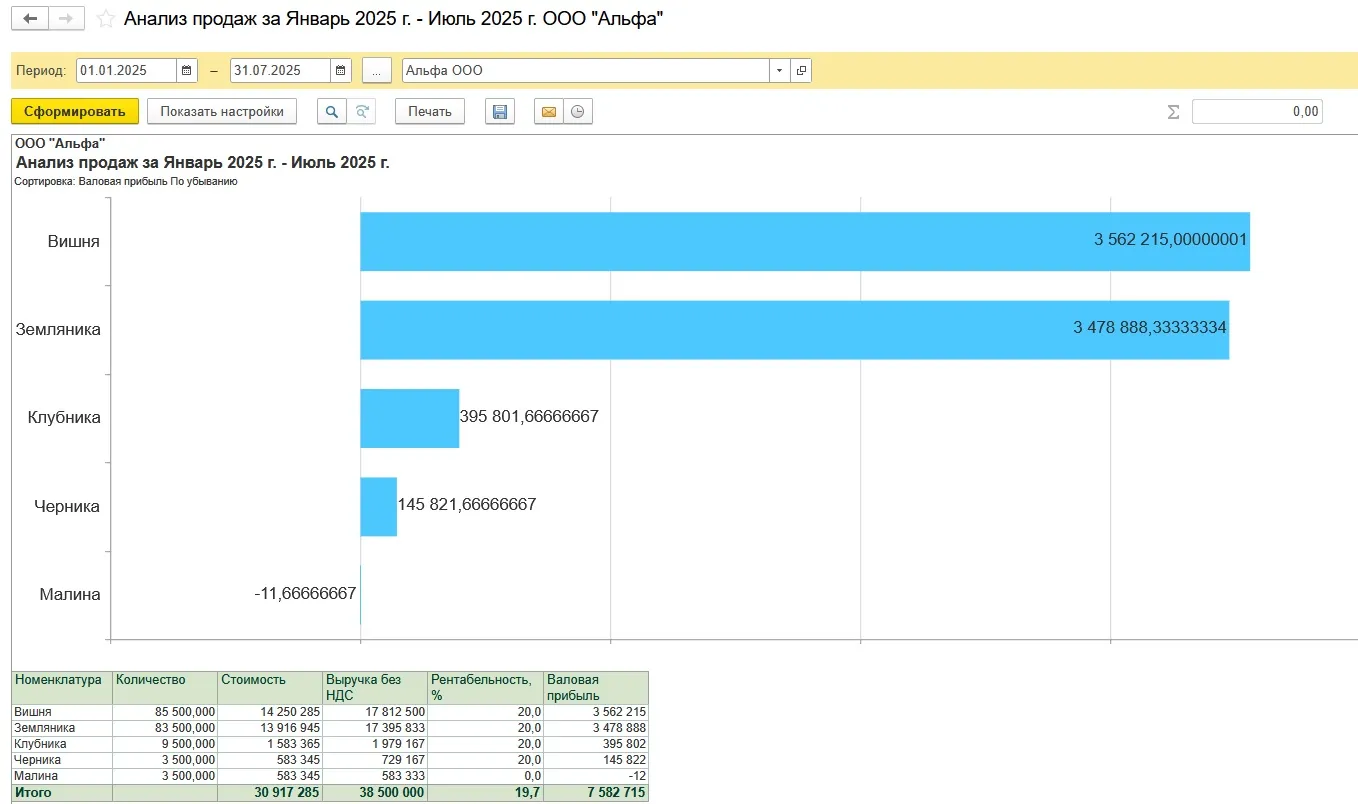Expand the Альфа ООО organization dropdown

779,71
